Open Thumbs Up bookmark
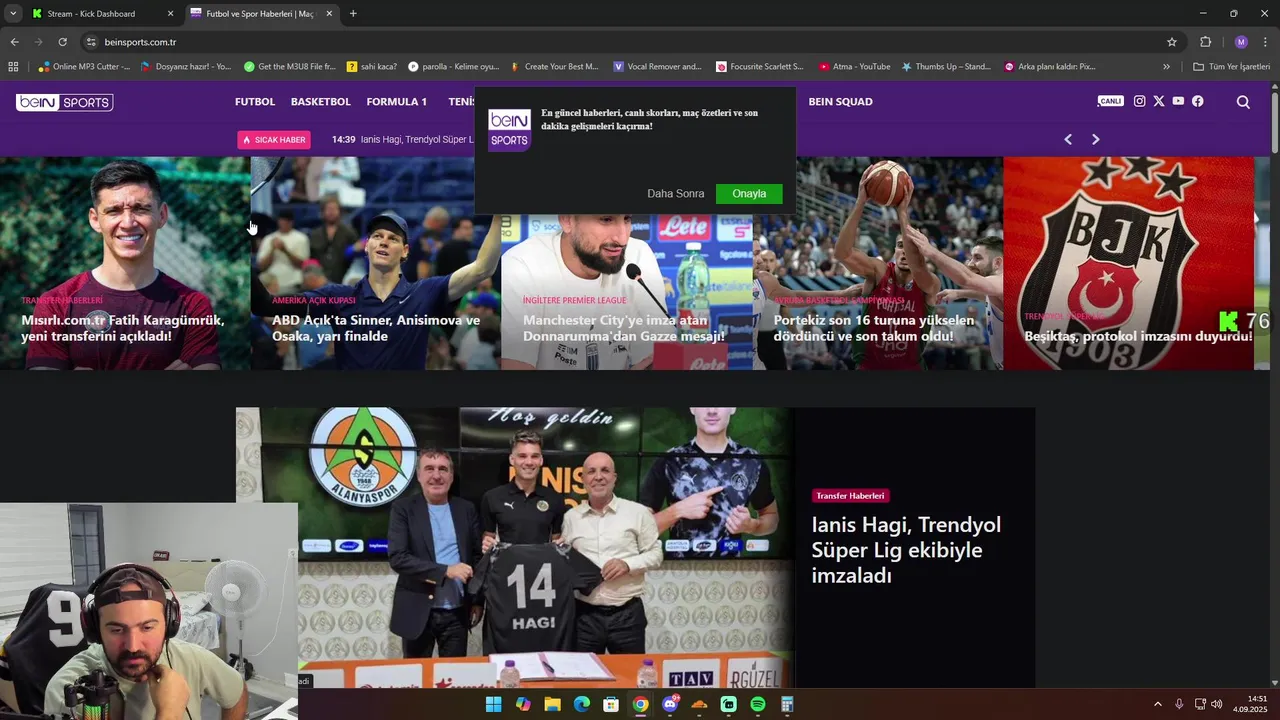The image size is (1280, 720). pos(946,67)
